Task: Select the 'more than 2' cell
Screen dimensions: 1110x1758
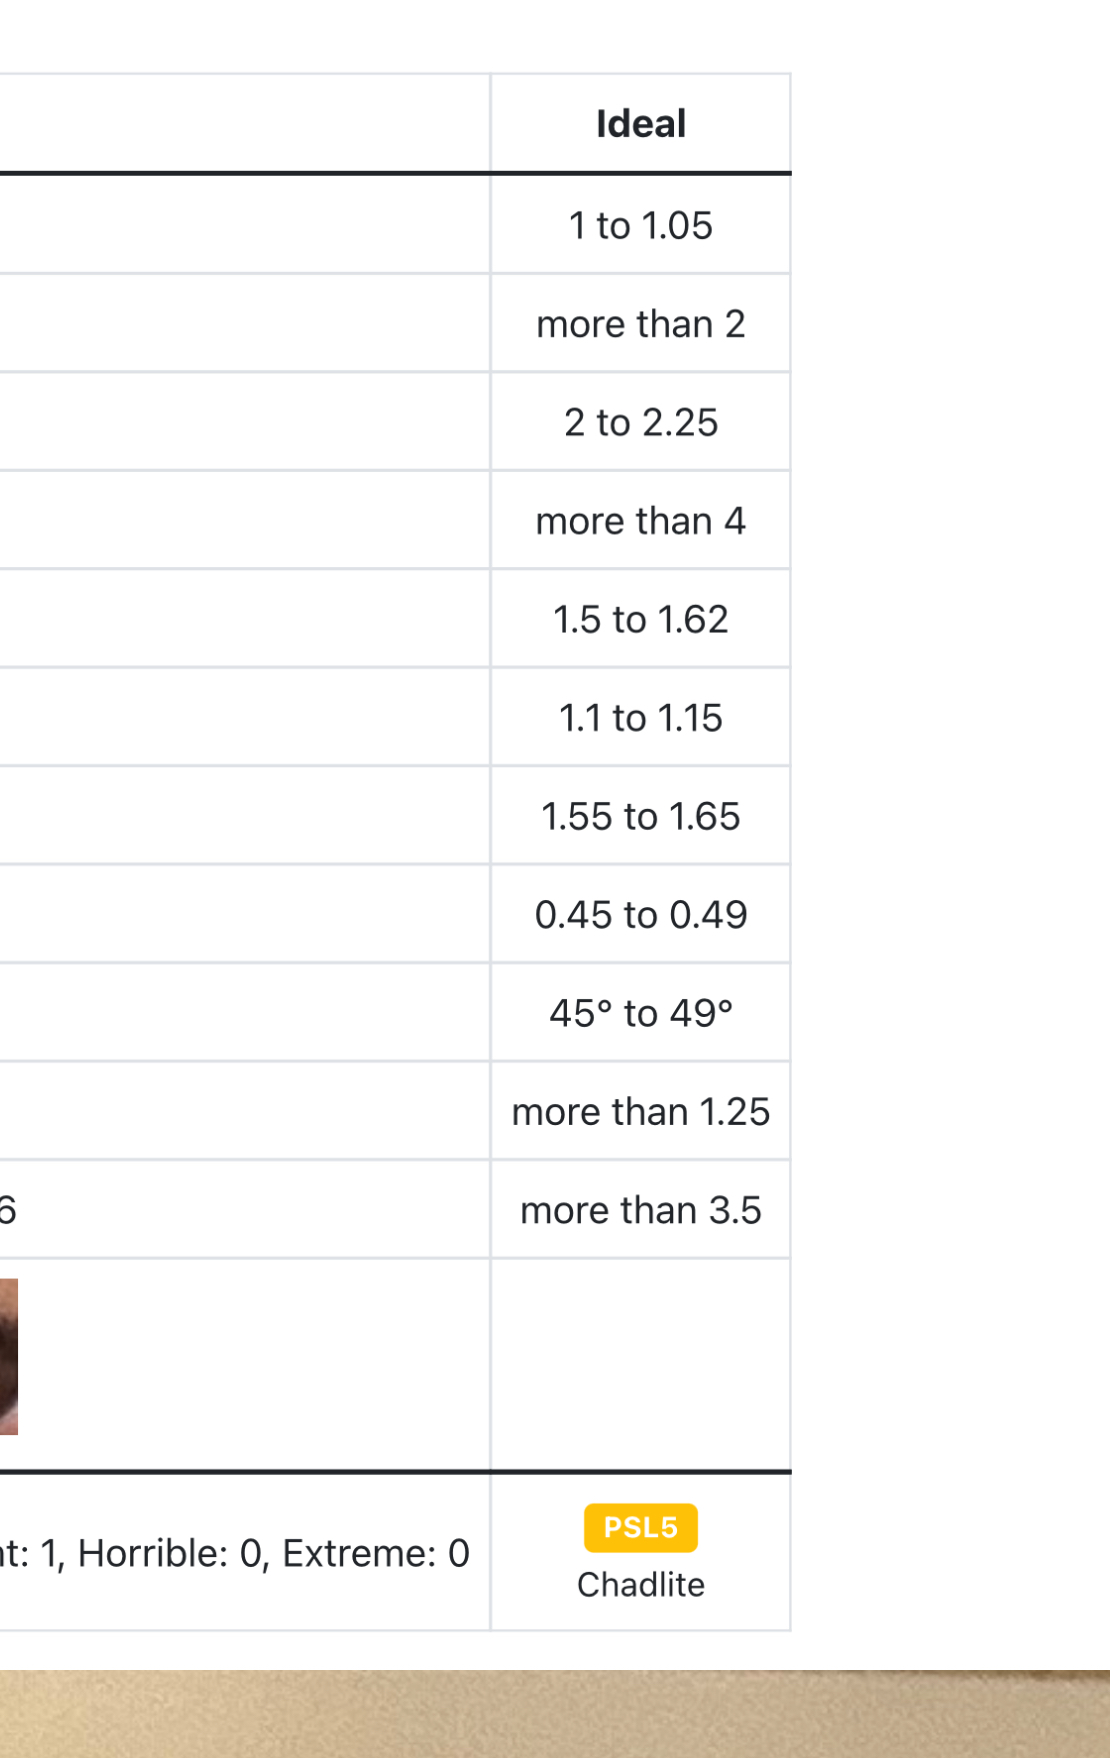Action: (640, 324)
